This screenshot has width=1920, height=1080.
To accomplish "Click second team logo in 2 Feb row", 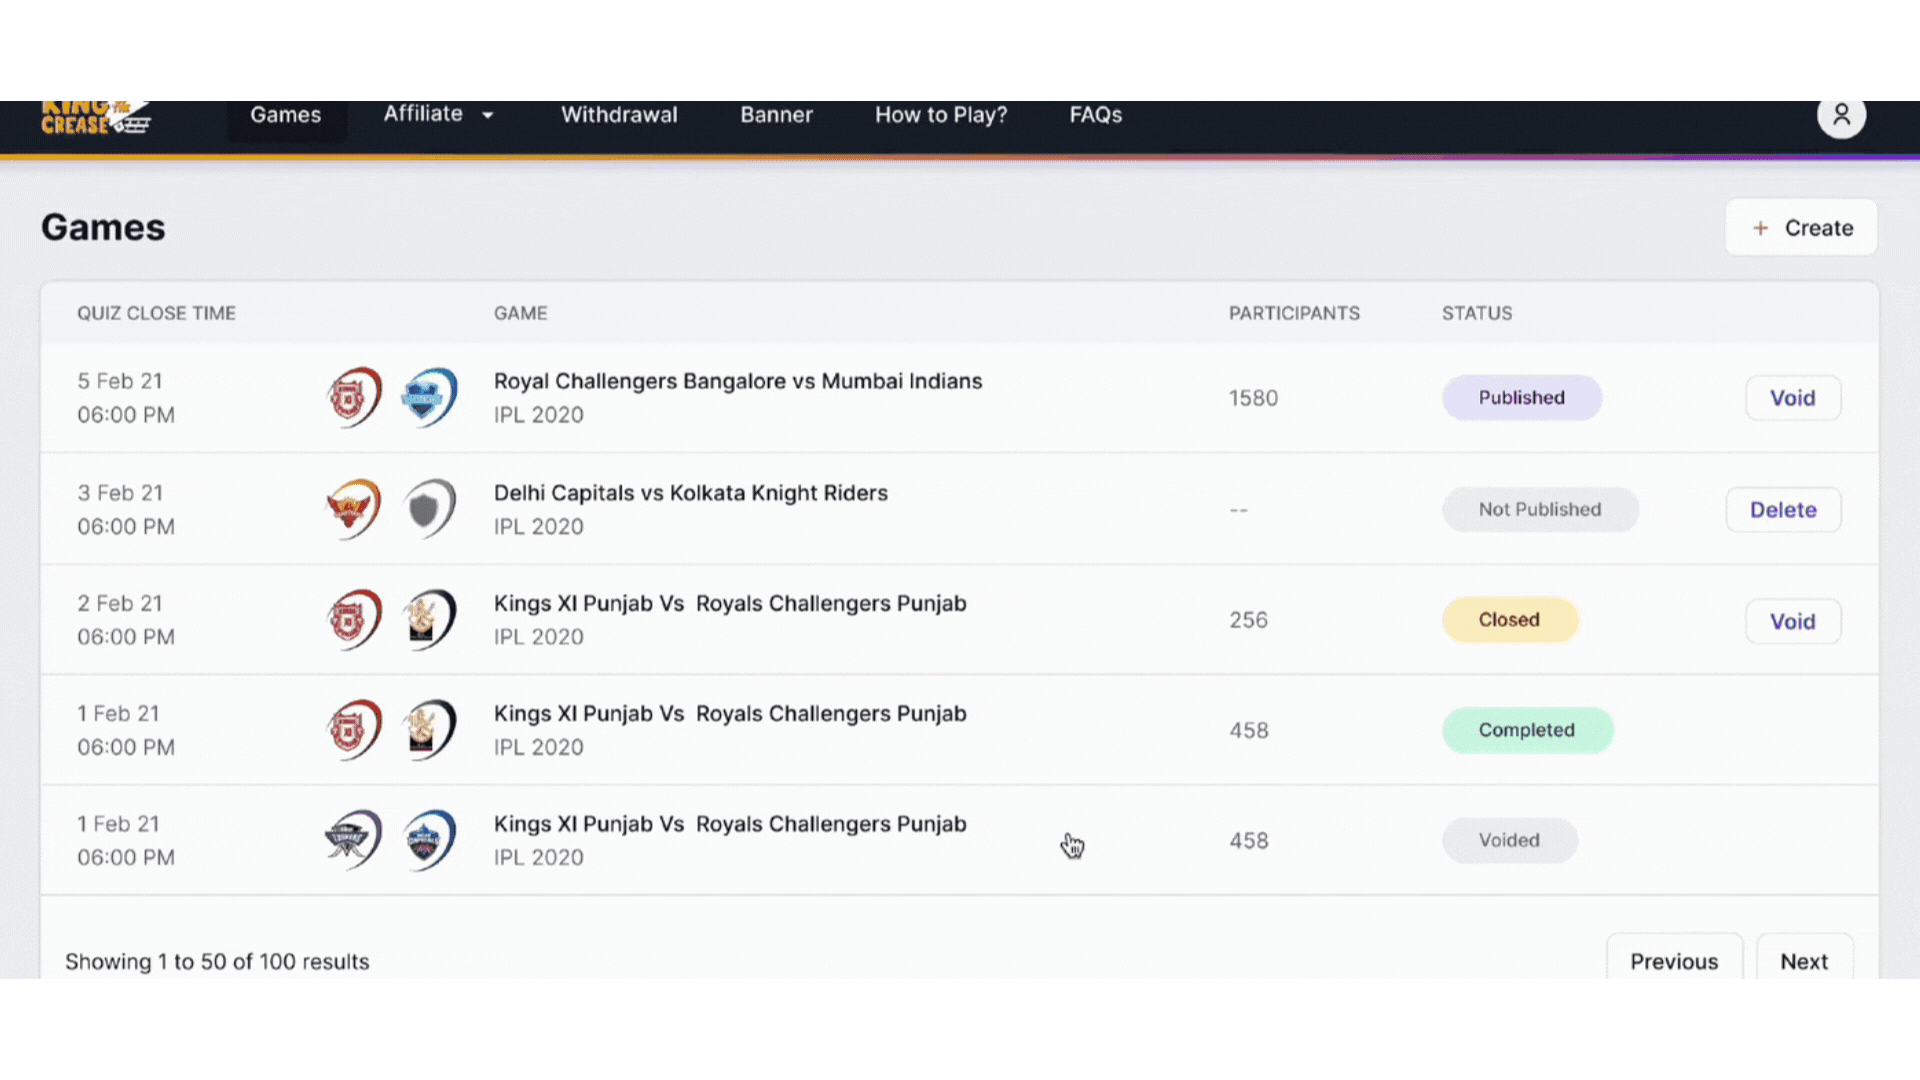I will pyautogui.click(x=429, y=620).
